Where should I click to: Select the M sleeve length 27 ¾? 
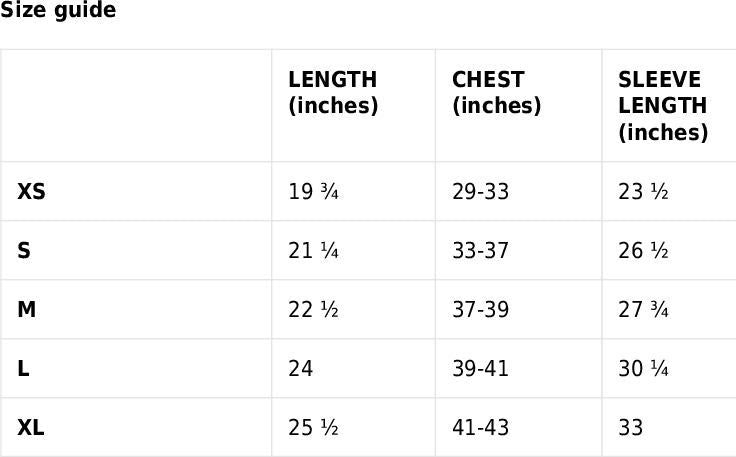tap(643, 309)
